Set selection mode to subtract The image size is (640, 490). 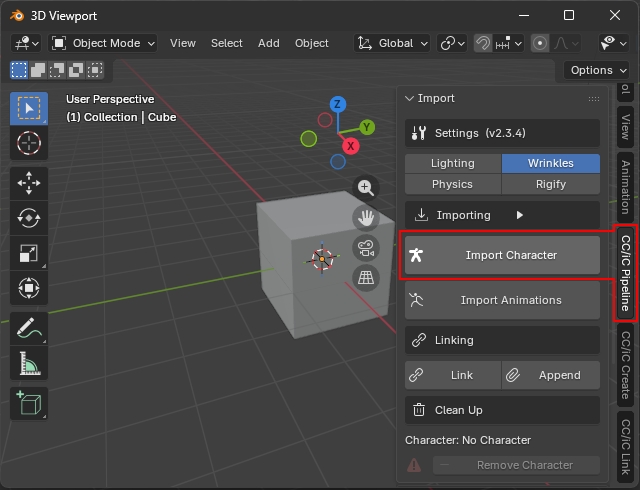tap(57, 70)
